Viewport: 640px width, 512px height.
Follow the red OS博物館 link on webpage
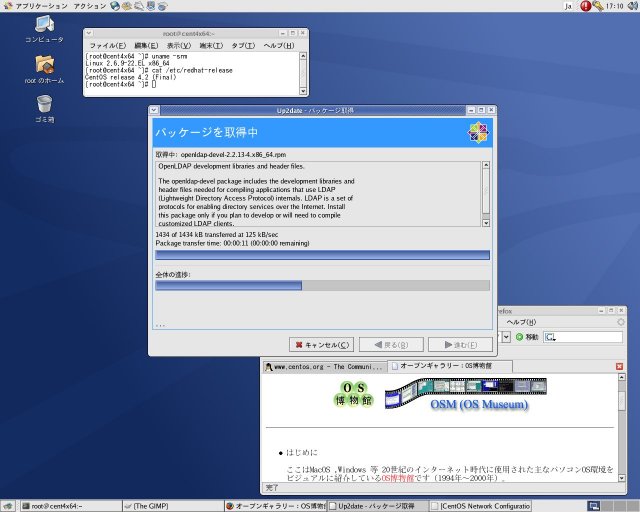click(x=398, y=478)
